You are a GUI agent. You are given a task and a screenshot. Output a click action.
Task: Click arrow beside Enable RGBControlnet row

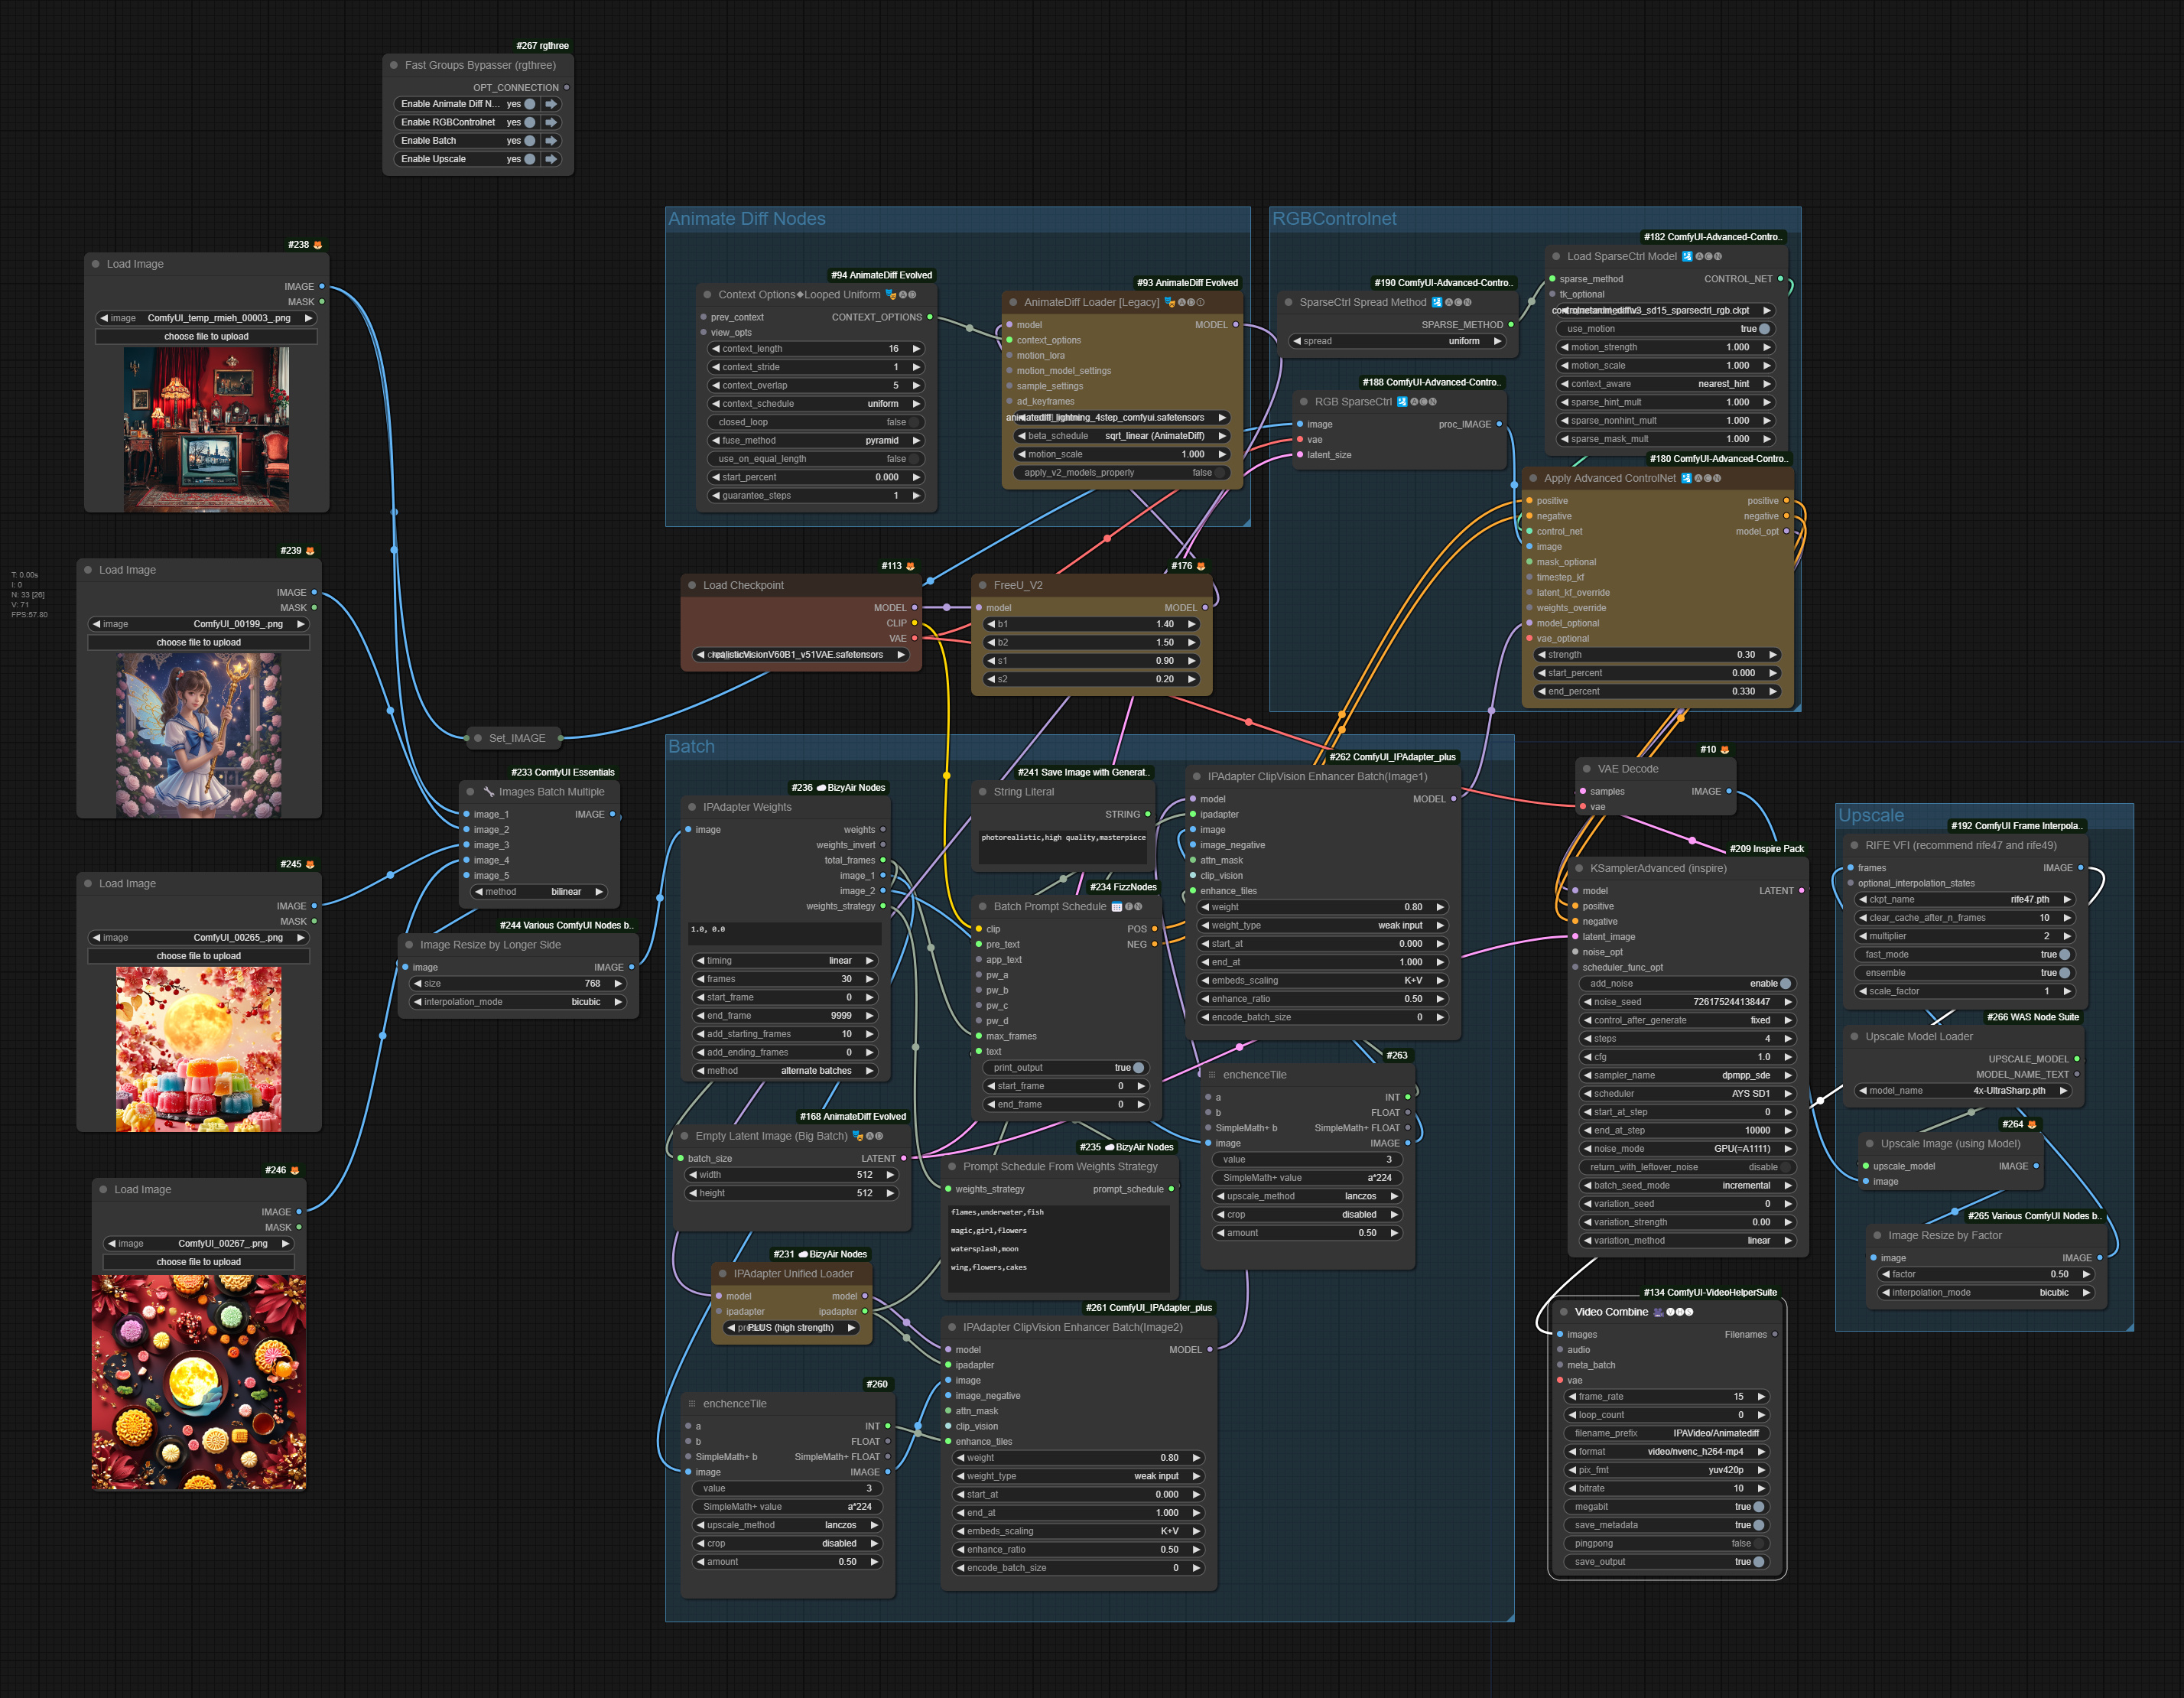(x=551, y=122)
